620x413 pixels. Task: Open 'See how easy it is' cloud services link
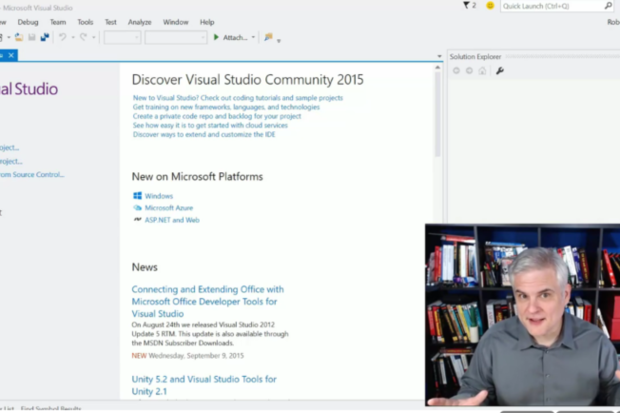point(210,125)
